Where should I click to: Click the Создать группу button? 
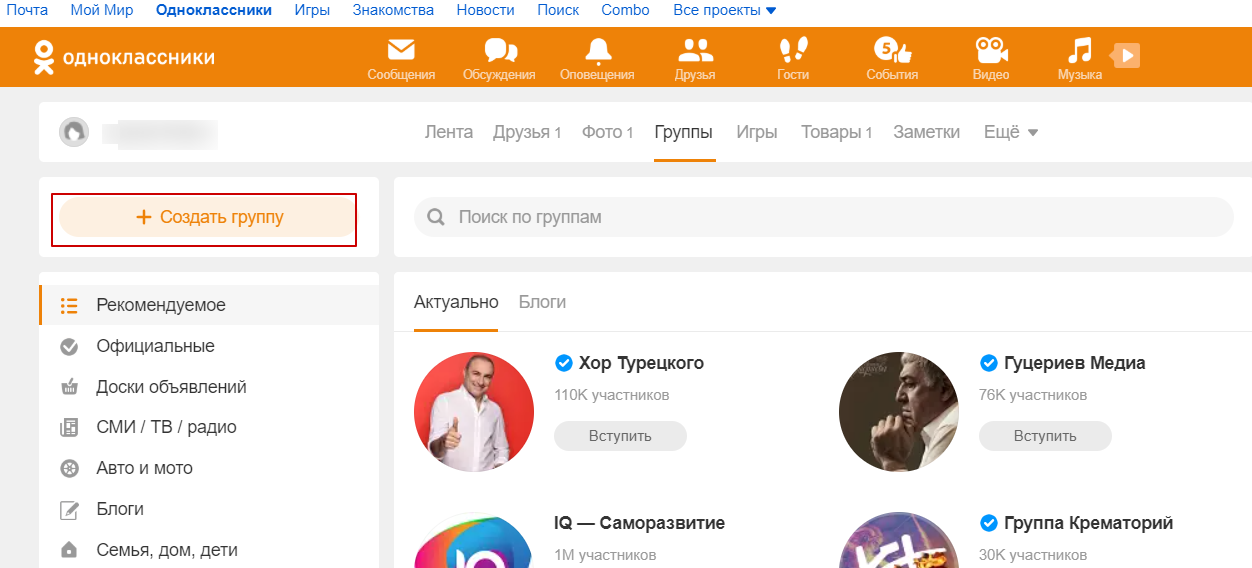(x=208, y=217)
